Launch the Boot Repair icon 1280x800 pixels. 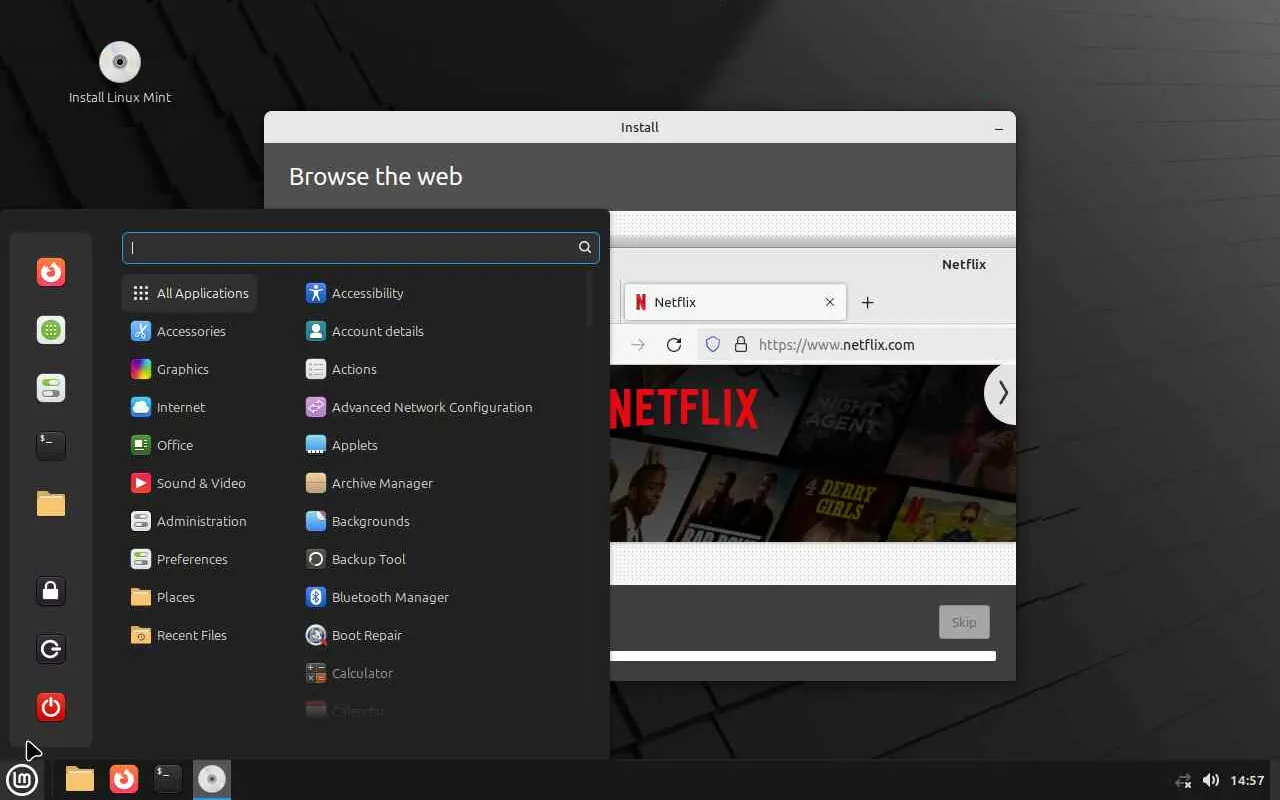point(316,635)
